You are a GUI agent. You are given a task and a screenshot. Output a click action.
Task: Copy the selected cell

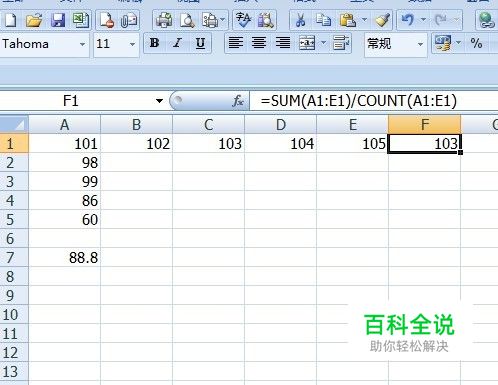pos(323,20)
